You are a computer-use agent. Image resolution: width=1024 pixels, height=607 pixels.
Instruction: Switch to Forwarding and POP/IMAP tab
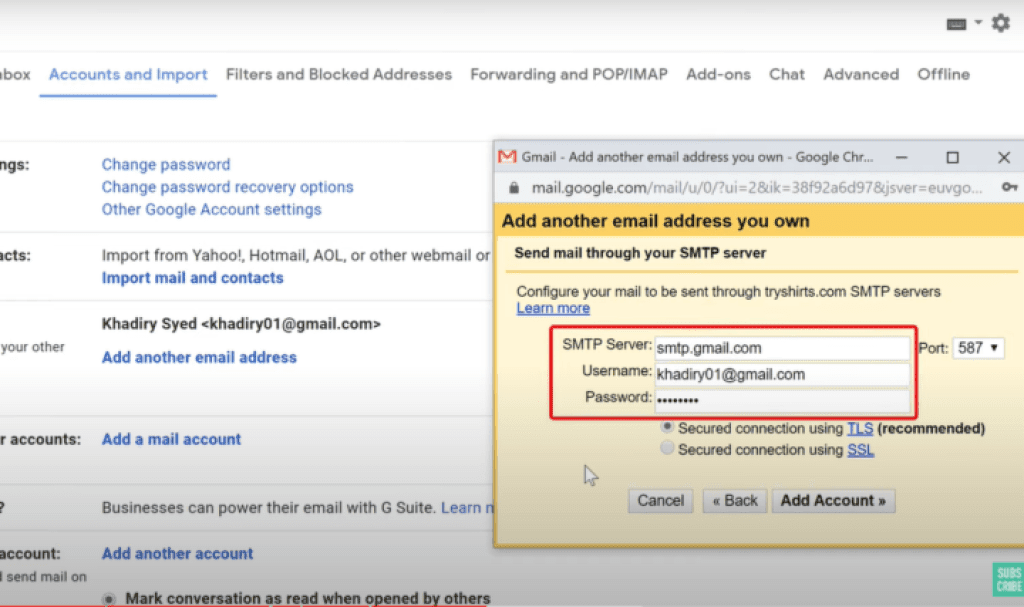click(568, 74)
